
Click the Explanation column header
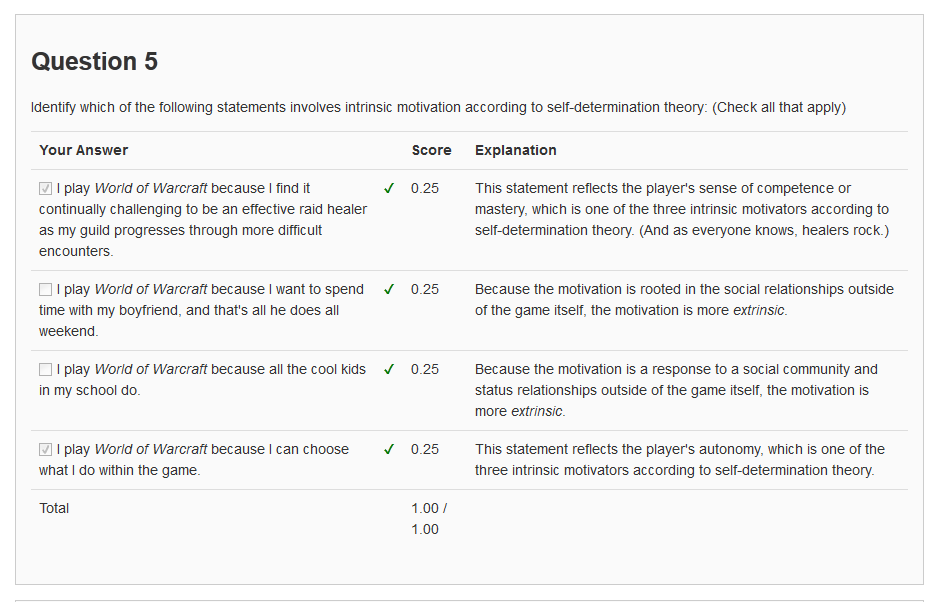point(515,150)
